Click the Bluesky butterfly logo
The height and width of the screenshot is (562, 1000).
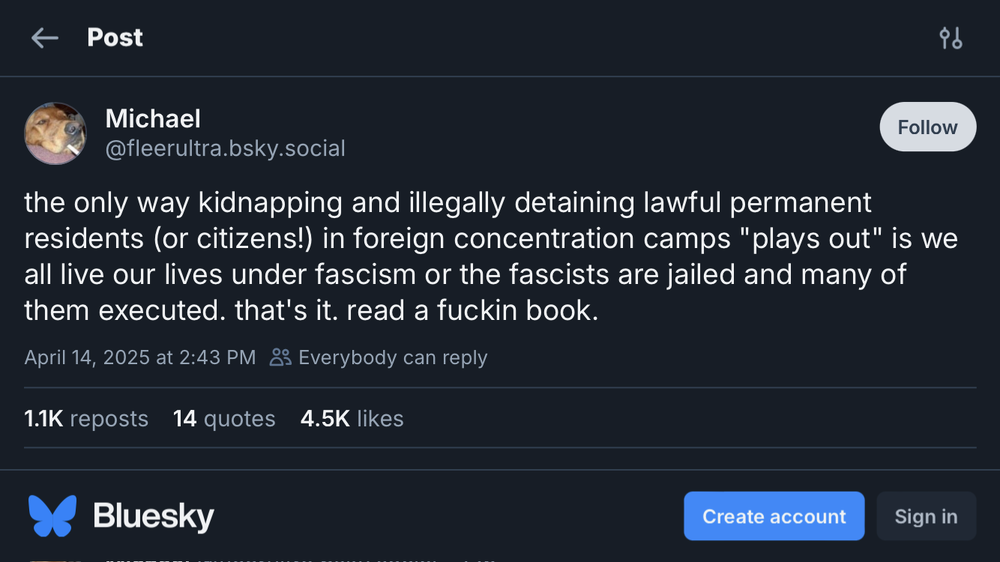pyautogui.click(x=52, y=516)
